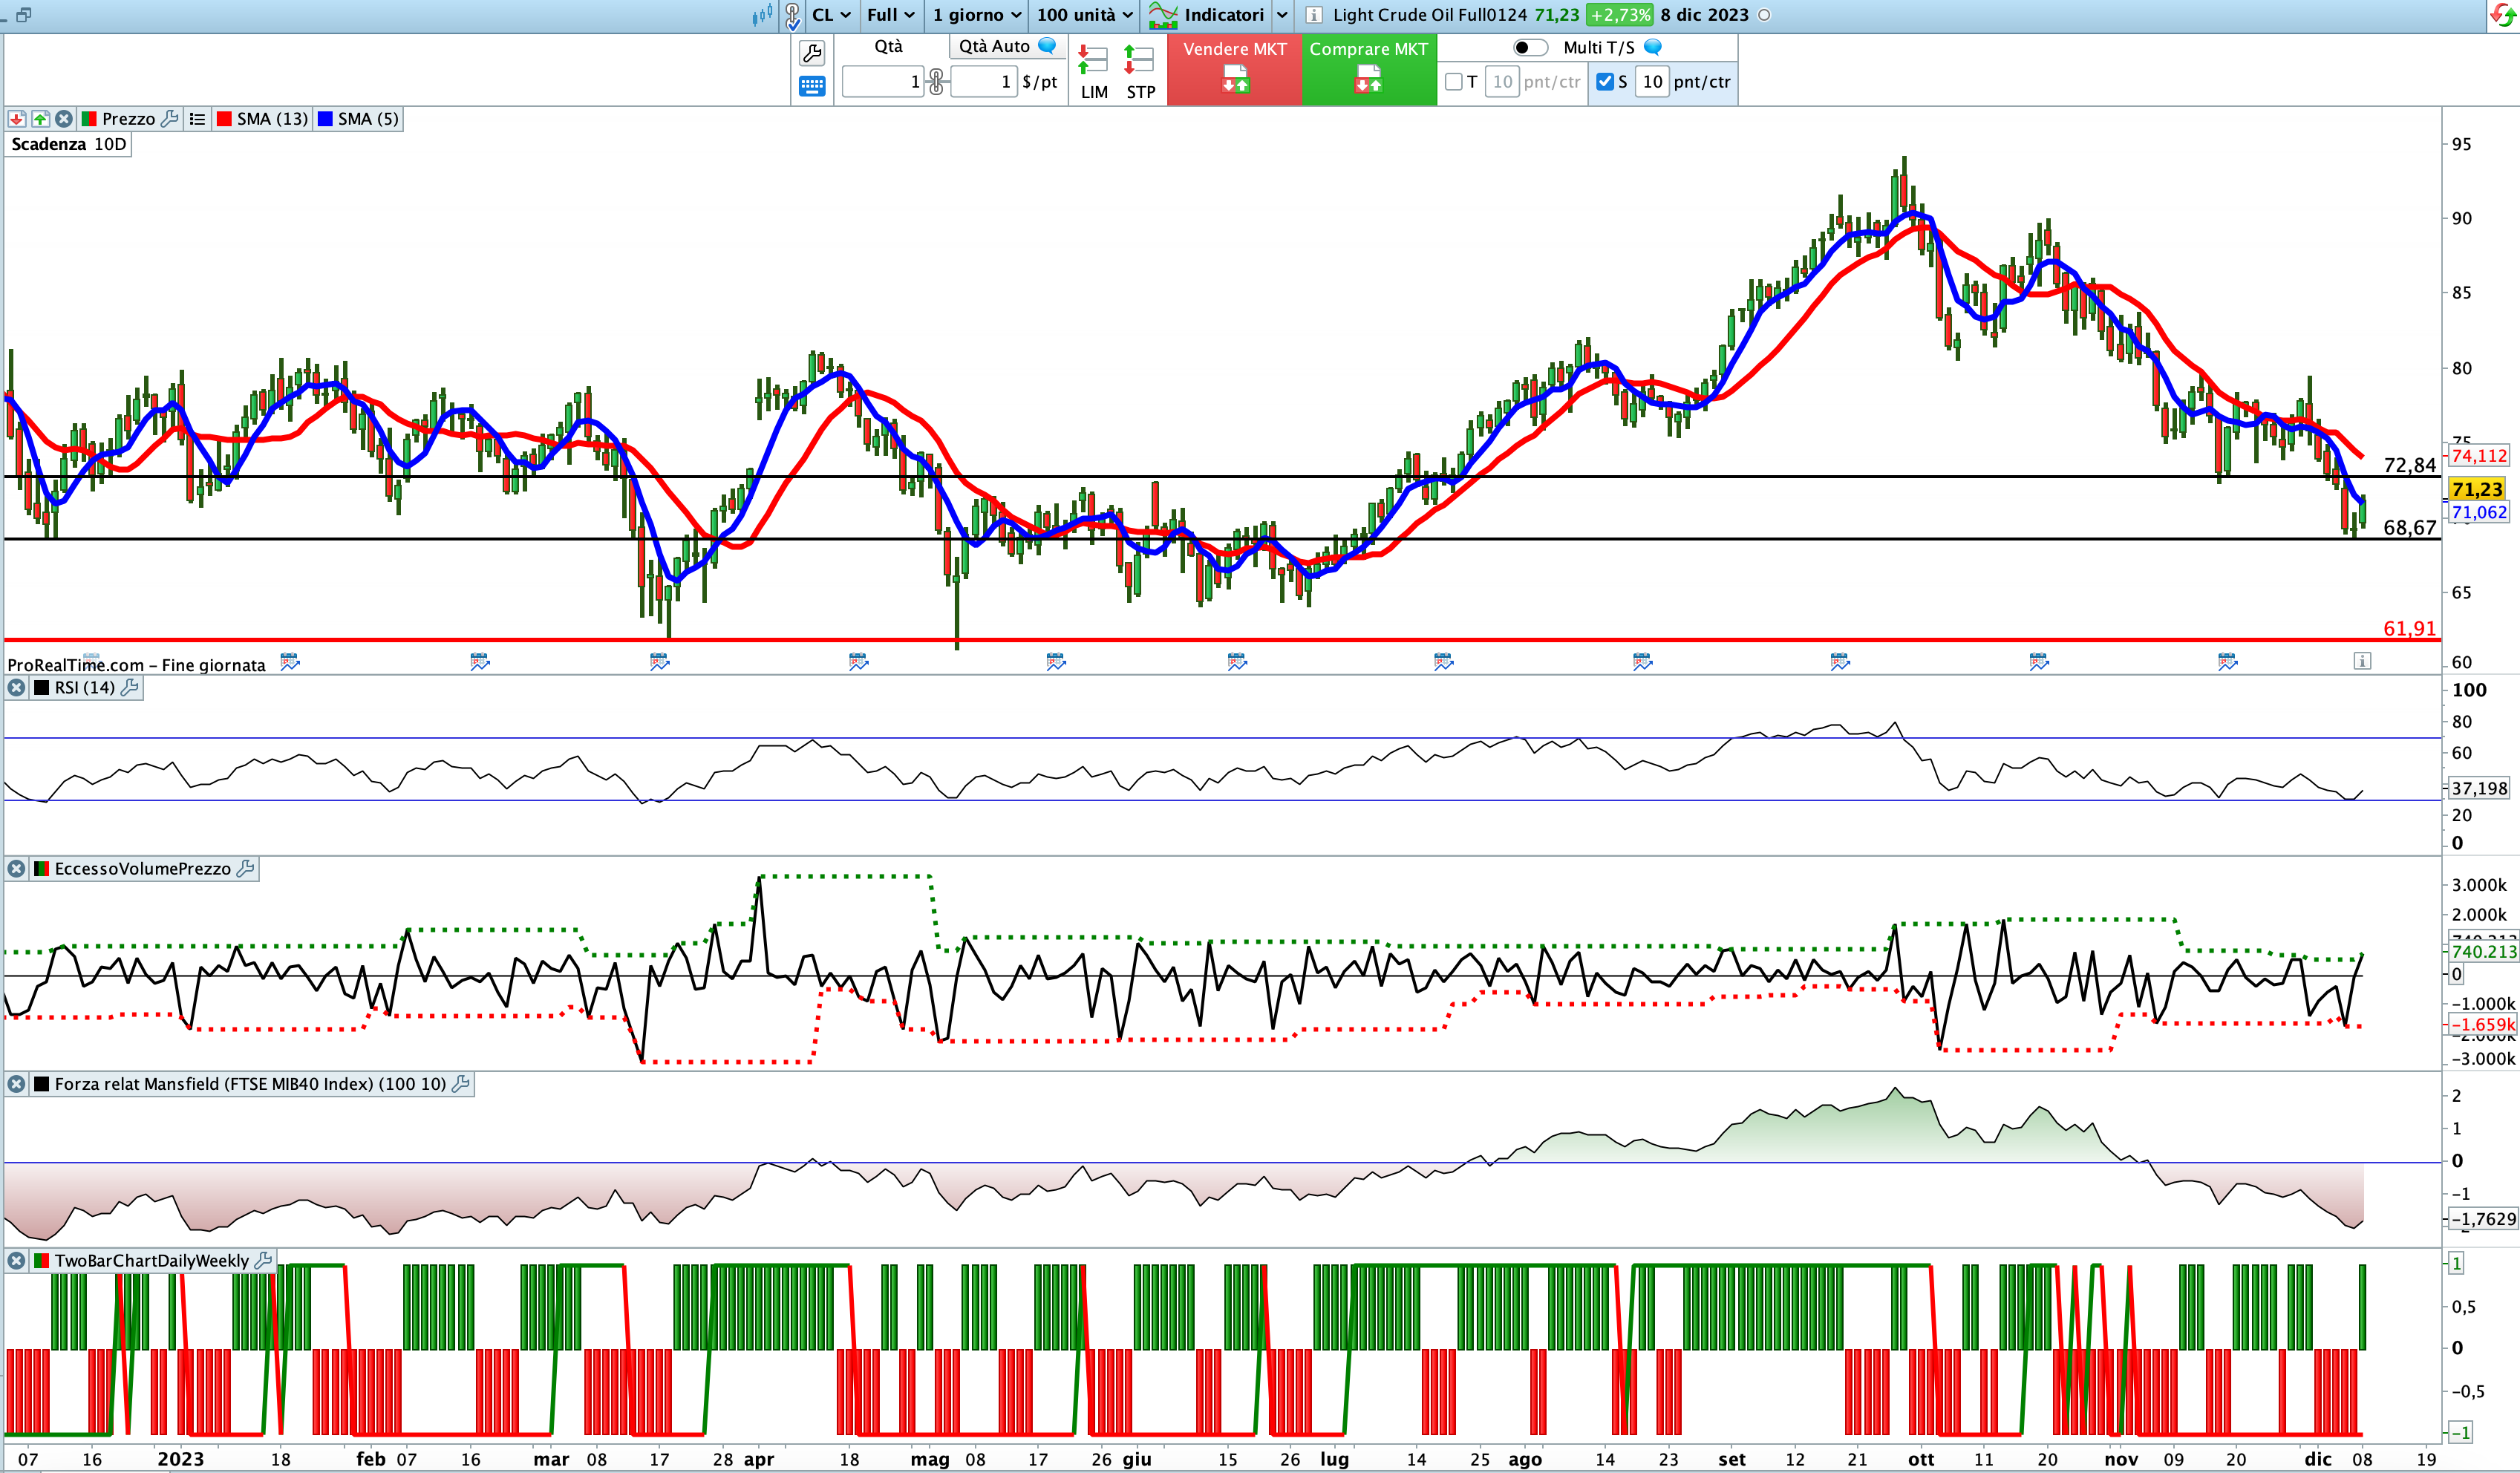
Task: Click the Qtà quantity input field
Action: tap(883, 82)
